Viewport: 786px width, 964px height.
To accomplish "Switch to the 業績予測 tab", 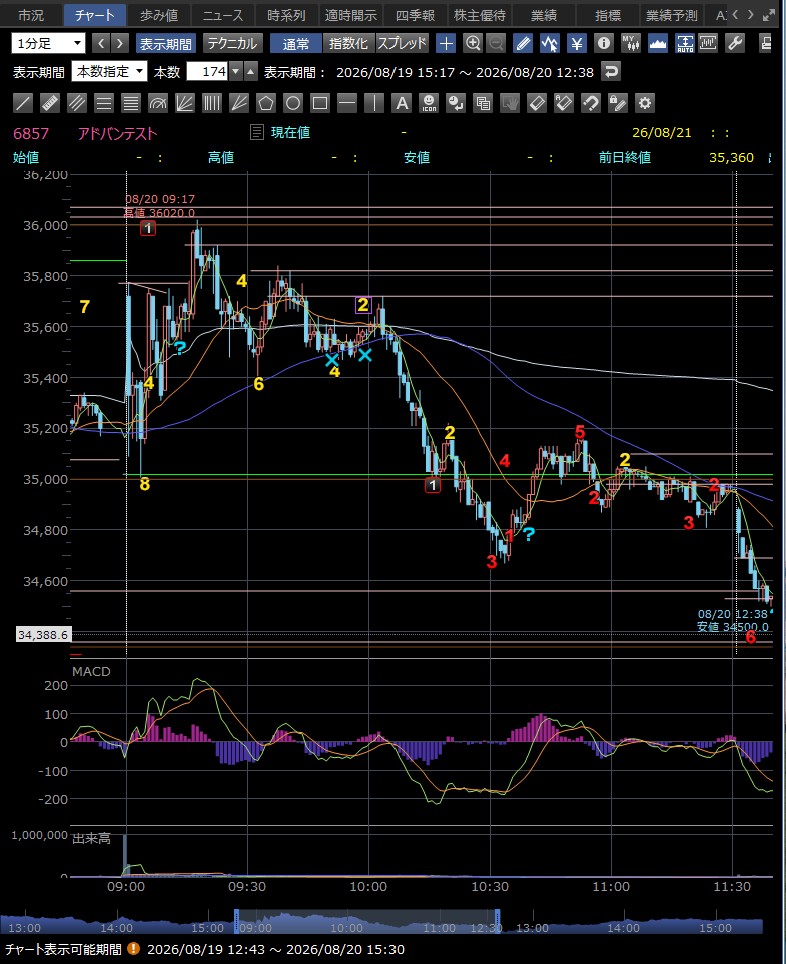I will pyautogui.click(x=671, y=15).
